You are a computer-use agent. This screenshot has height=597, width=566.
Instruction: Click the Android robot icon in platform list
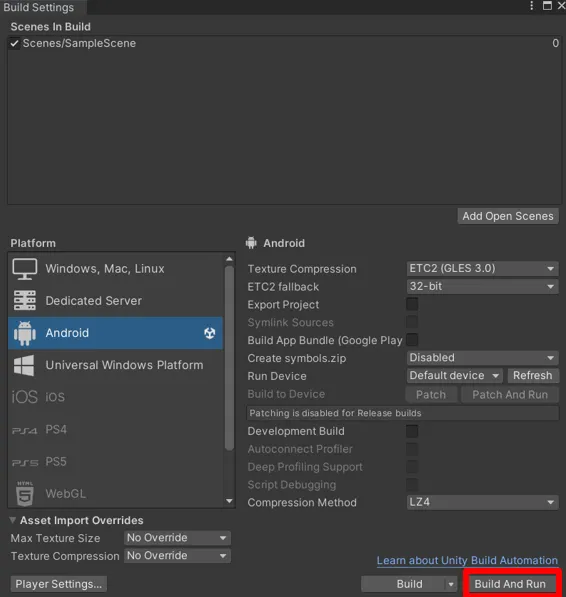pos(25,333)
